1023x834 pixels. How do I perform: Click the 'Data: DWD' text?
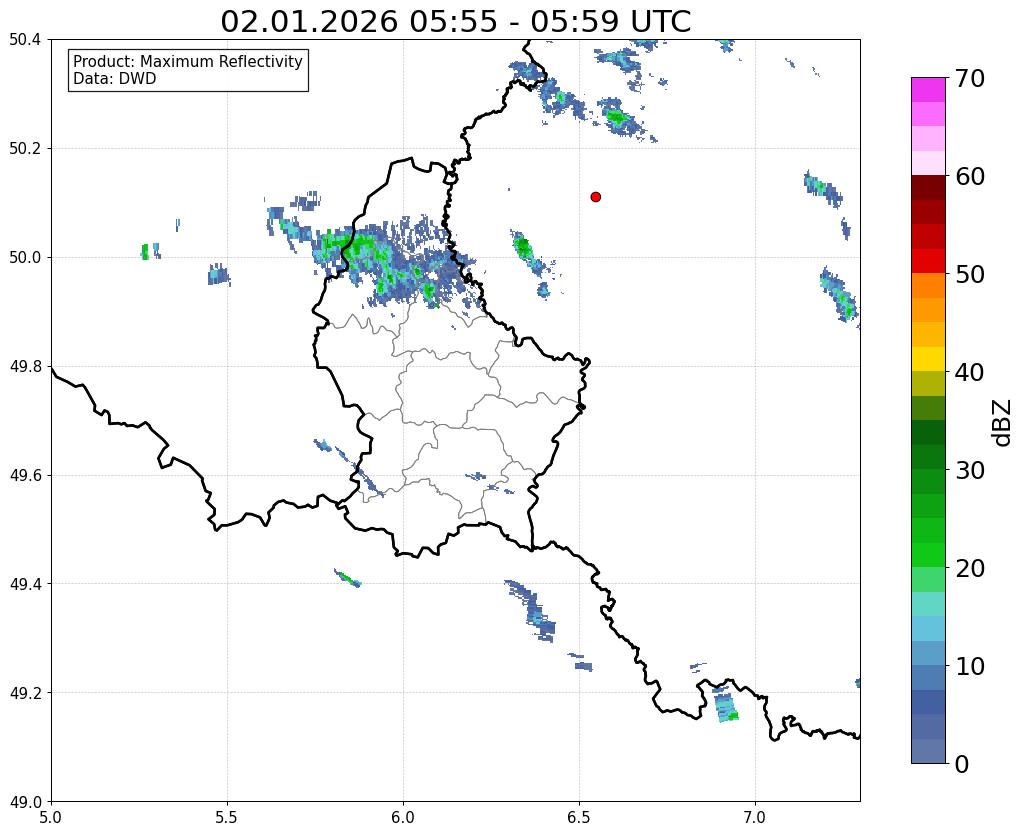pos(114,78)
